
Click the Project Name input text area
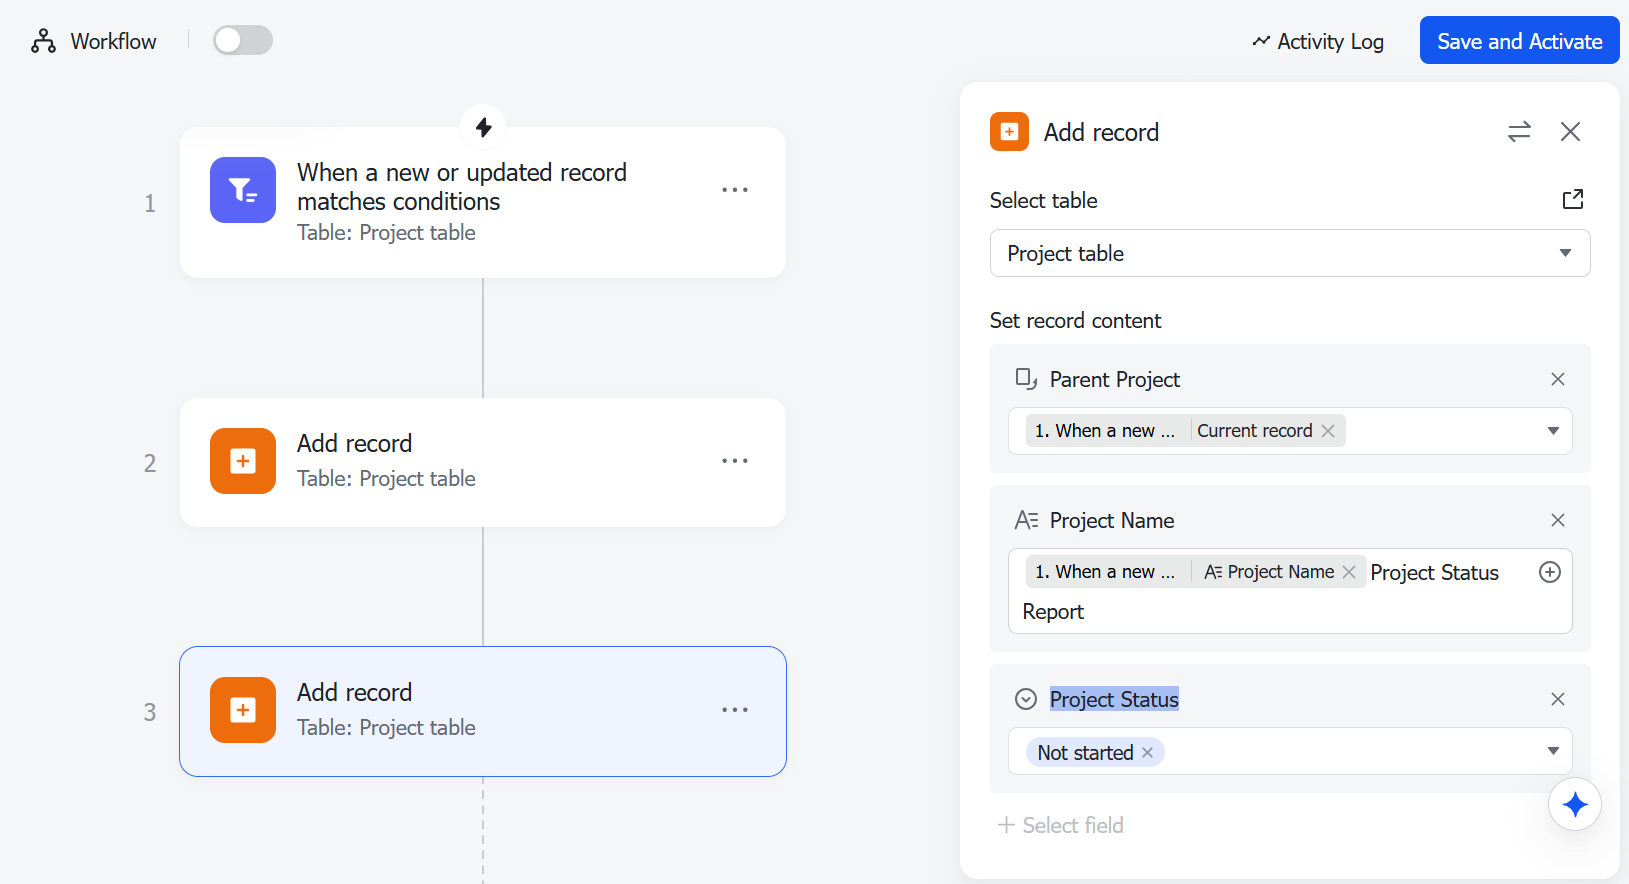1290,591
